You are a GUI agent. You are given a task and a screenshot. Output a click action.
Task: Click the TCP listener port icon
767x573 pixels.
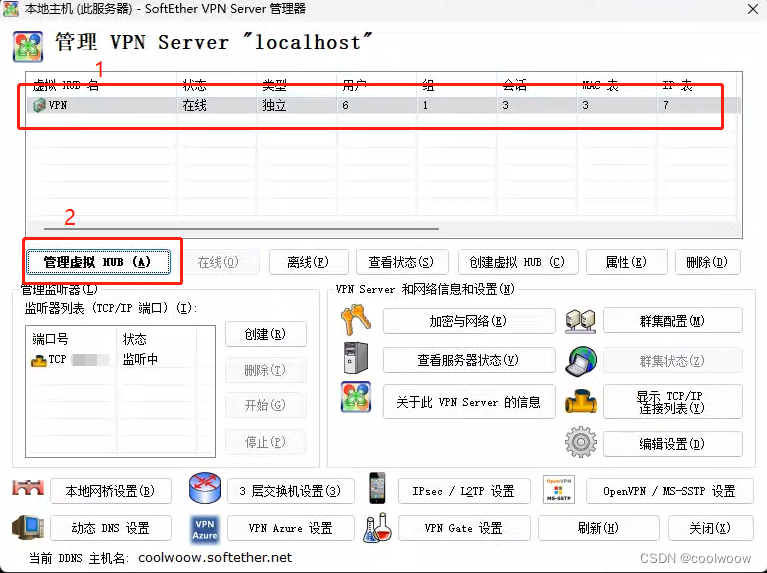pyautogui.click(x=39, y=361)
